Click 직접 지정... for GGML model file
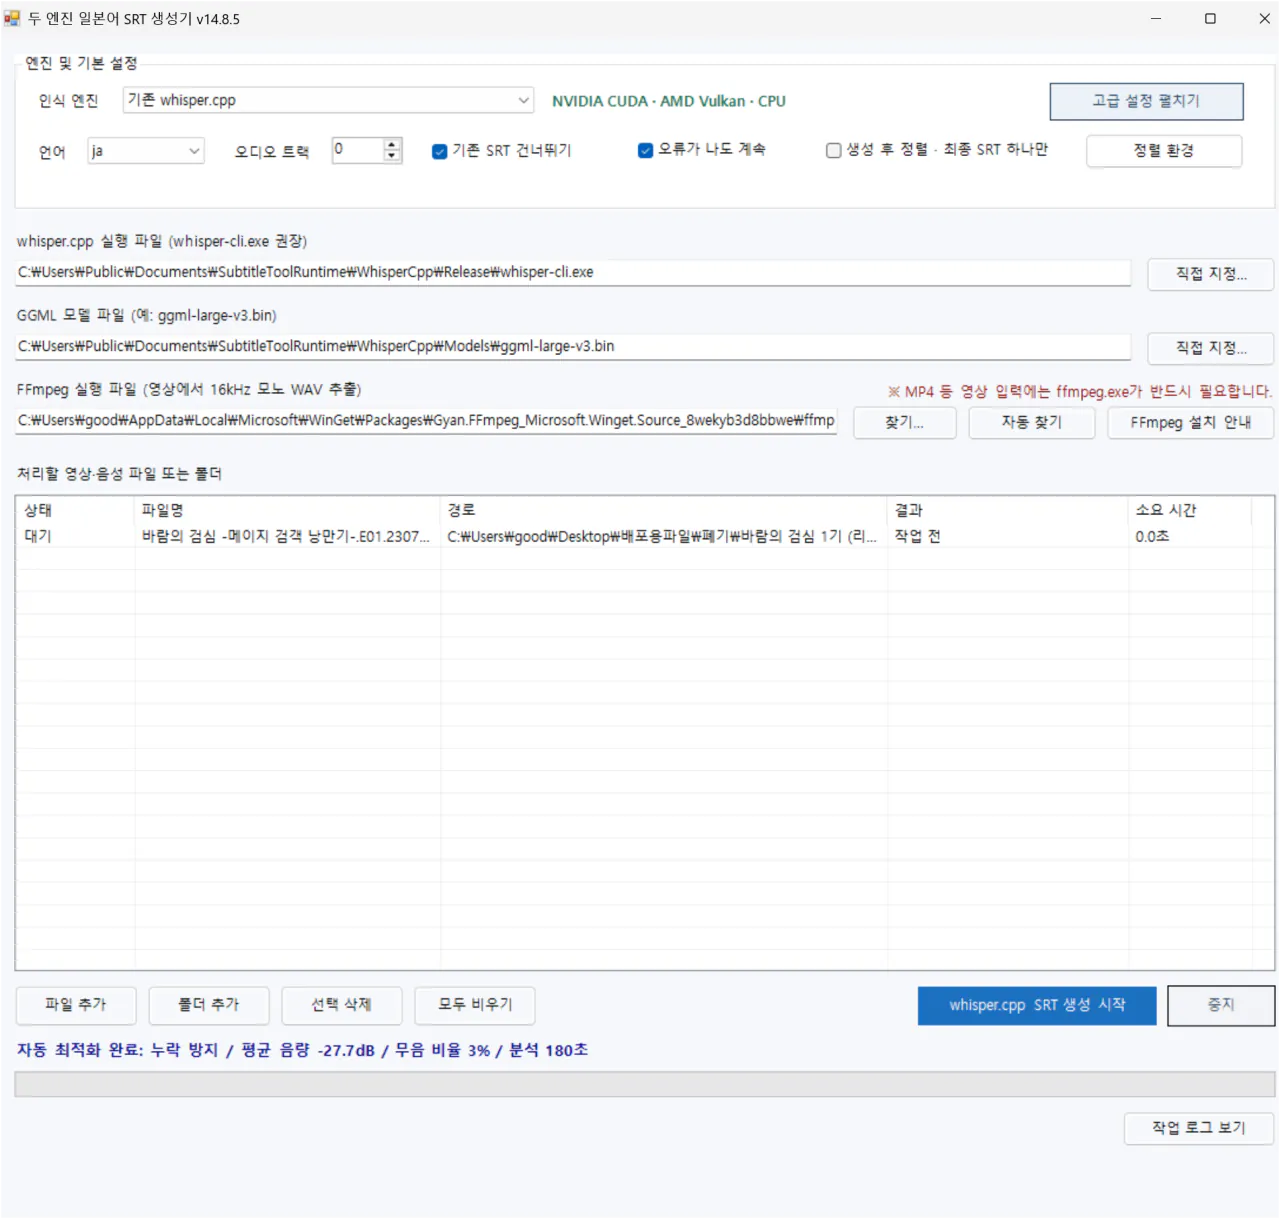The width and height of the screenshot is (1280, 1219). 1211,348
